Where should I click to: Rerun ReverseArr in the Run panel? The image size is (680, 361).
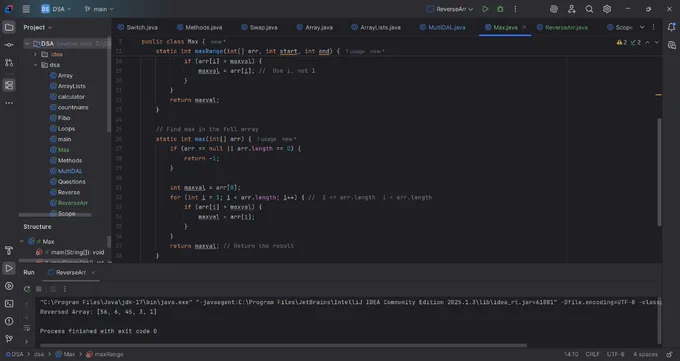coord(27,289)
